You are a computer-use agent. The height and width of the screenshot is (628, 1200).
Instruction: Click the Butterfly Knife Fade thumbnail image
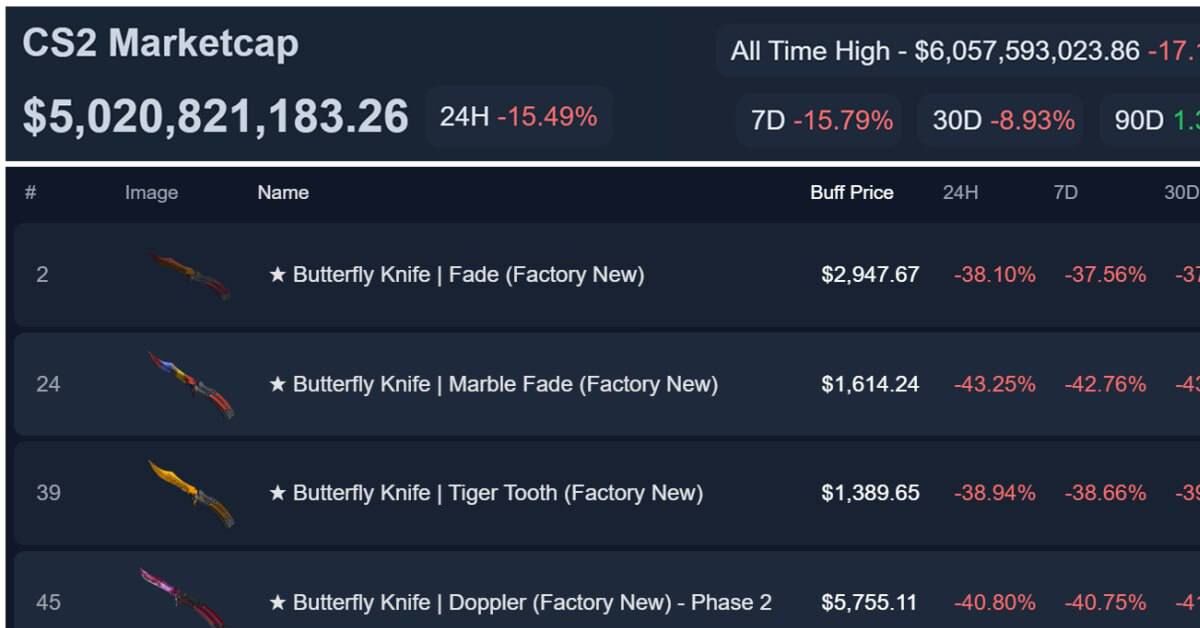(x=190, y=275)
